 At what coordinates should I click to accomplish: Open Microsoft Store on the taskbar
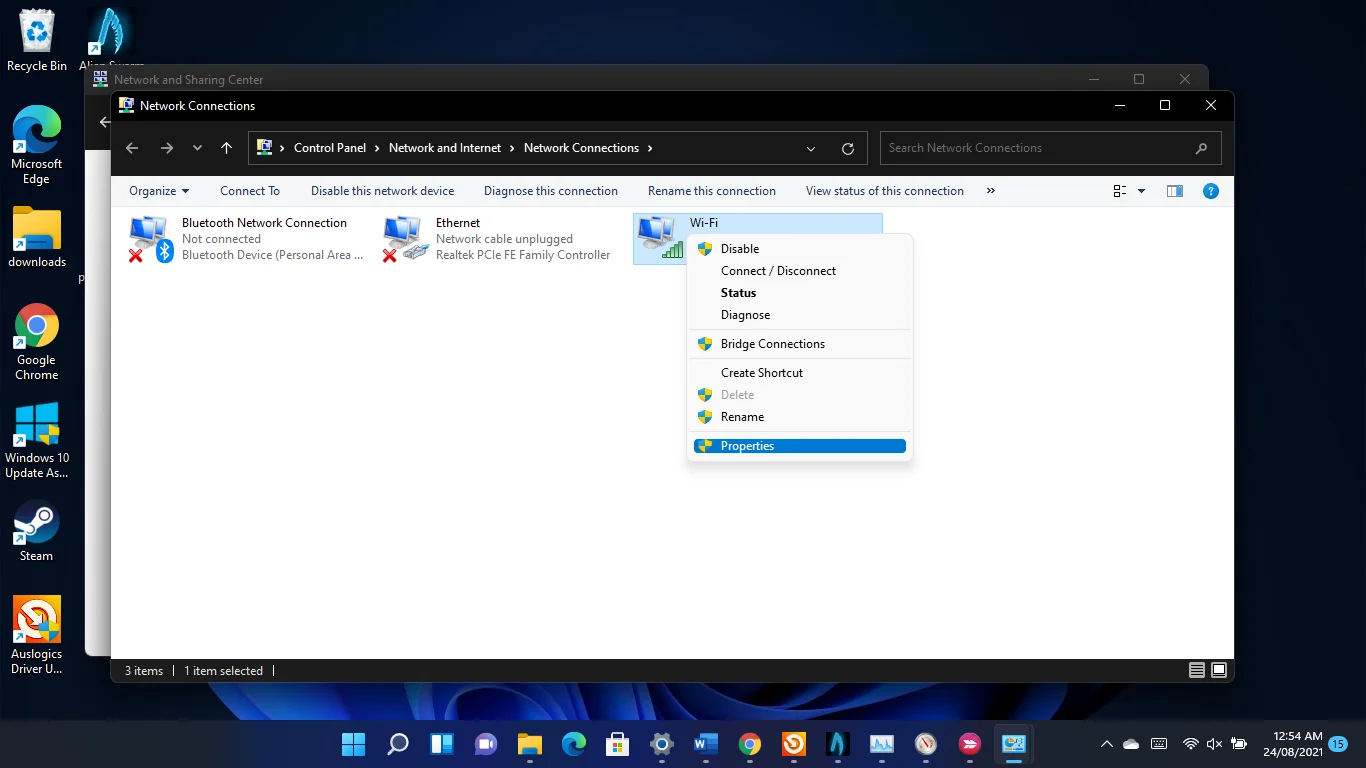618,744
